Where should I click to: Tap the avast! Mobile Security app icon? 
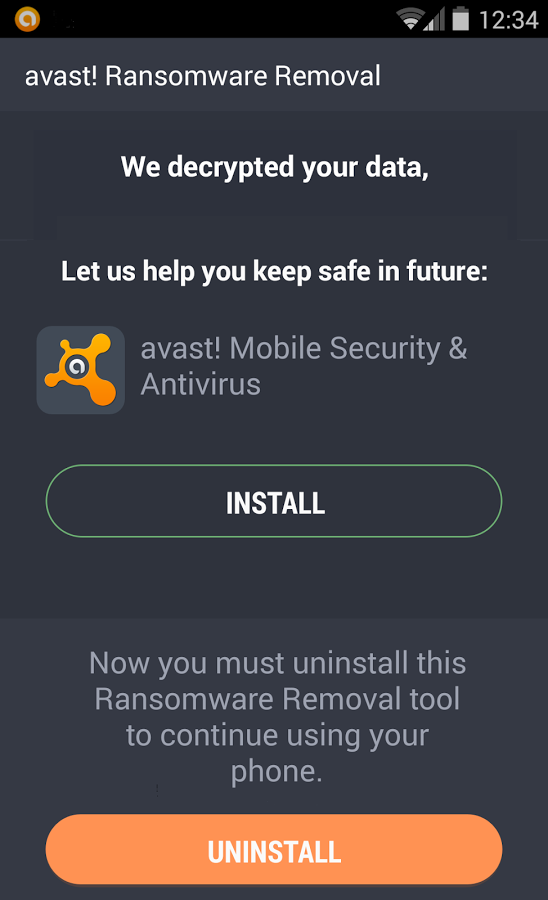click(81, 370)
